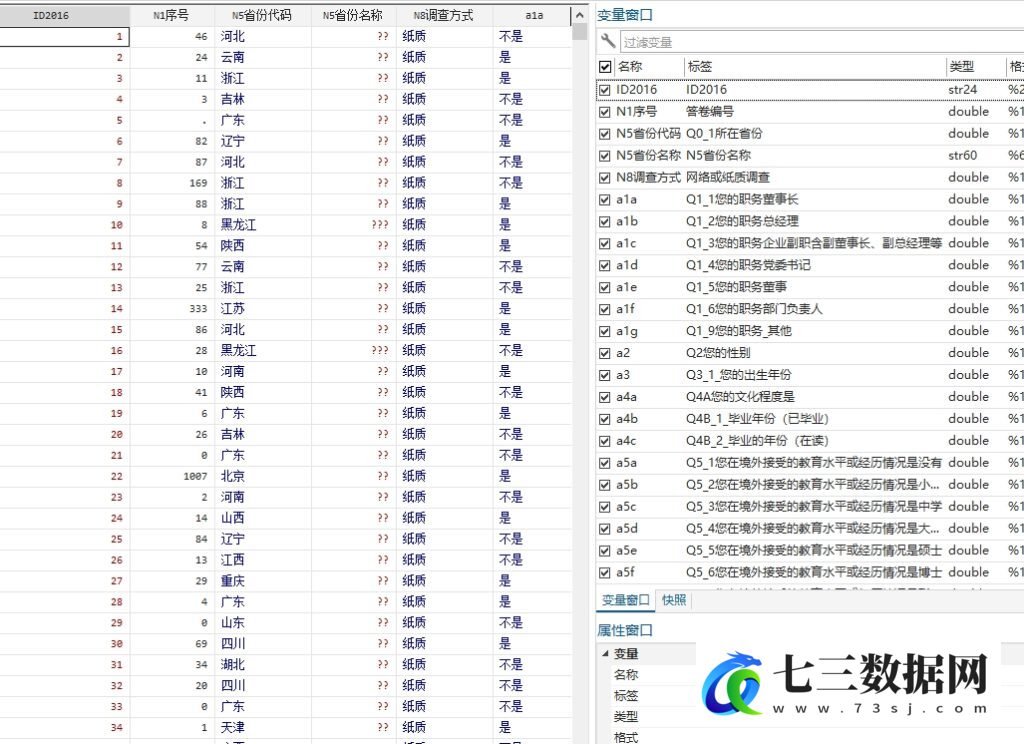Click the wrench filter icon in variables window
The height and width of the screenshot is (744, 1024).
point(608,42)
